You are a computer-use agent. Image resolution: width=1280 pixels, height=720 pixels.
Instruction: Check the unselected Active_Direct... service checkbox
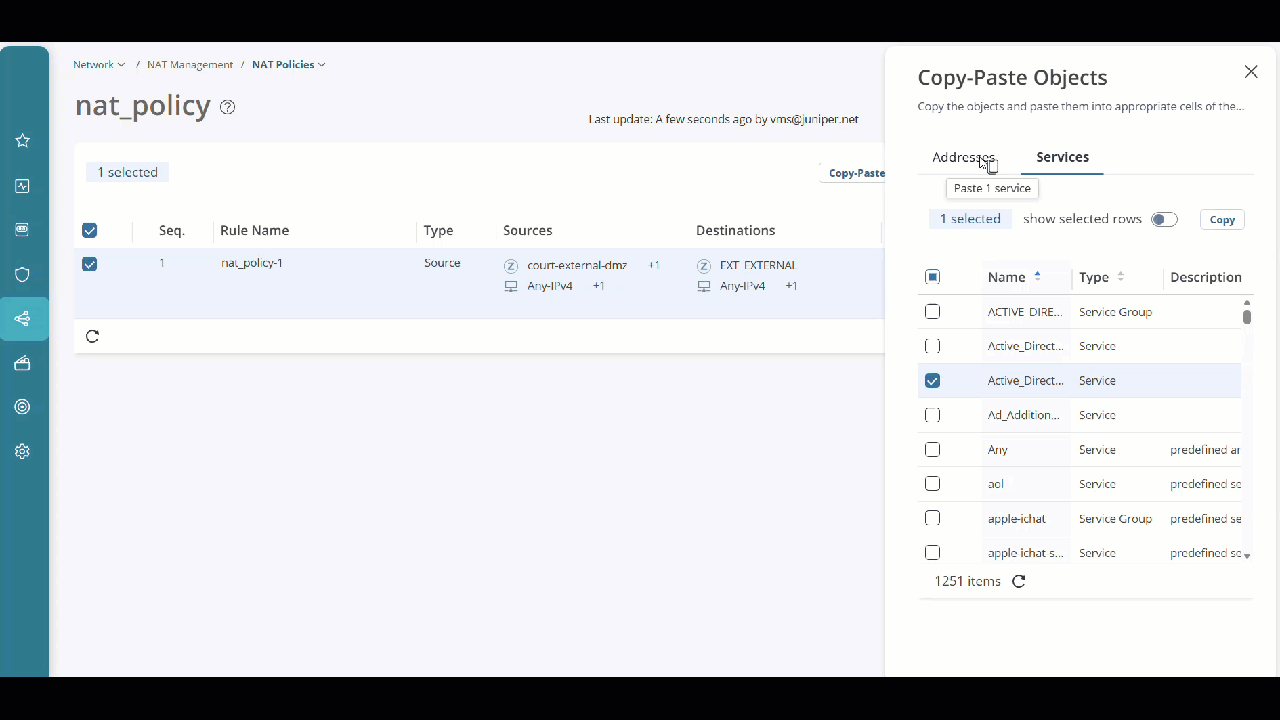(933, 346)
